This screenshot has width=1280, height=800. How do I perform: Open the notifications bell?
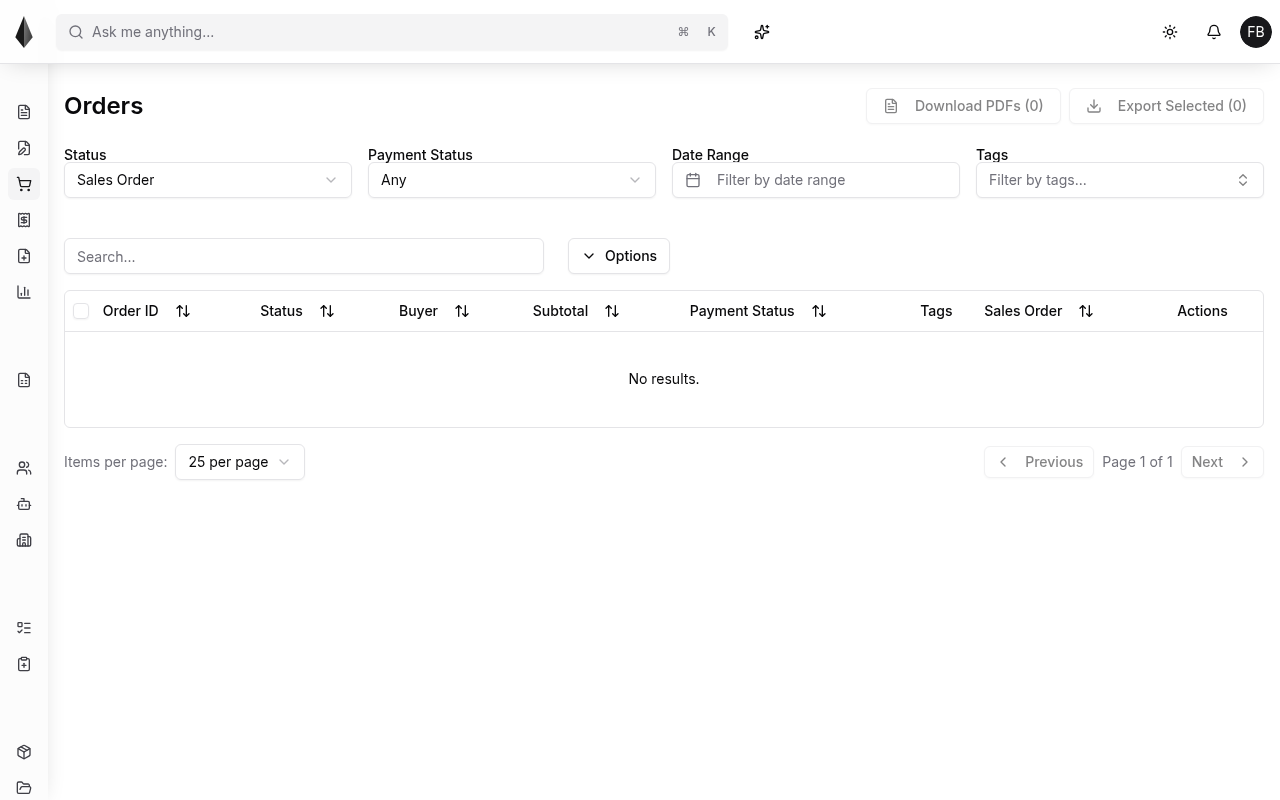pos(1214,32)
